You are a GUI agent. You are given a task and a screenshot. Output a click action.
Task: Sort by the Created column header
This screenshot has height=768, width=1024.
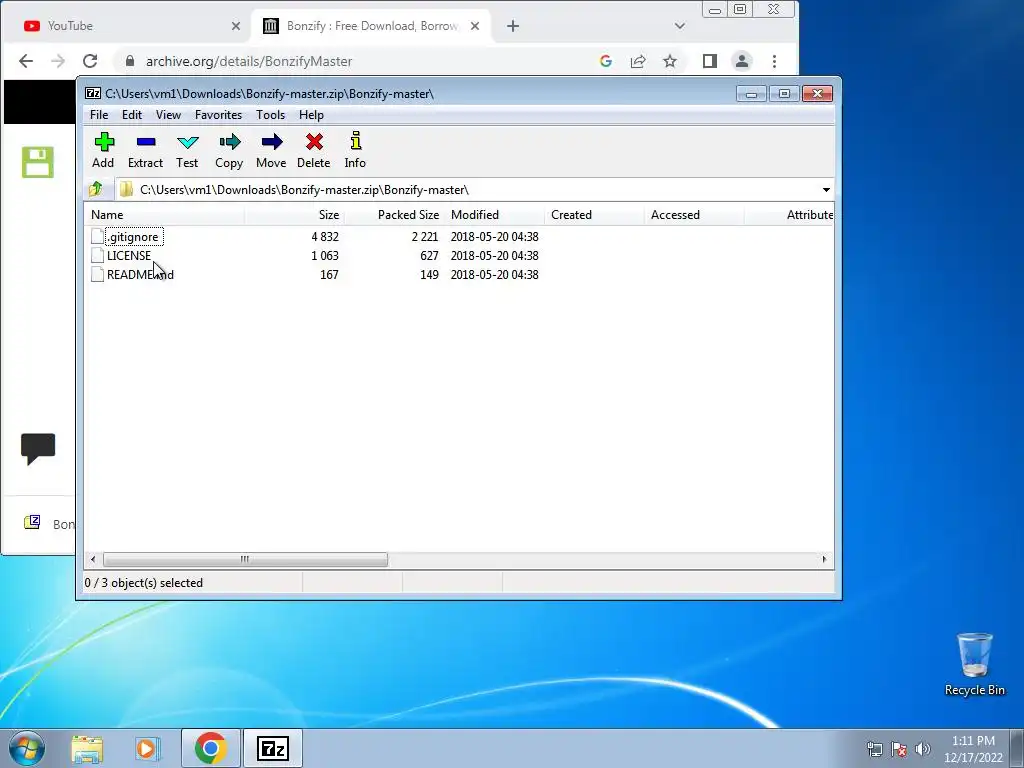594,215
